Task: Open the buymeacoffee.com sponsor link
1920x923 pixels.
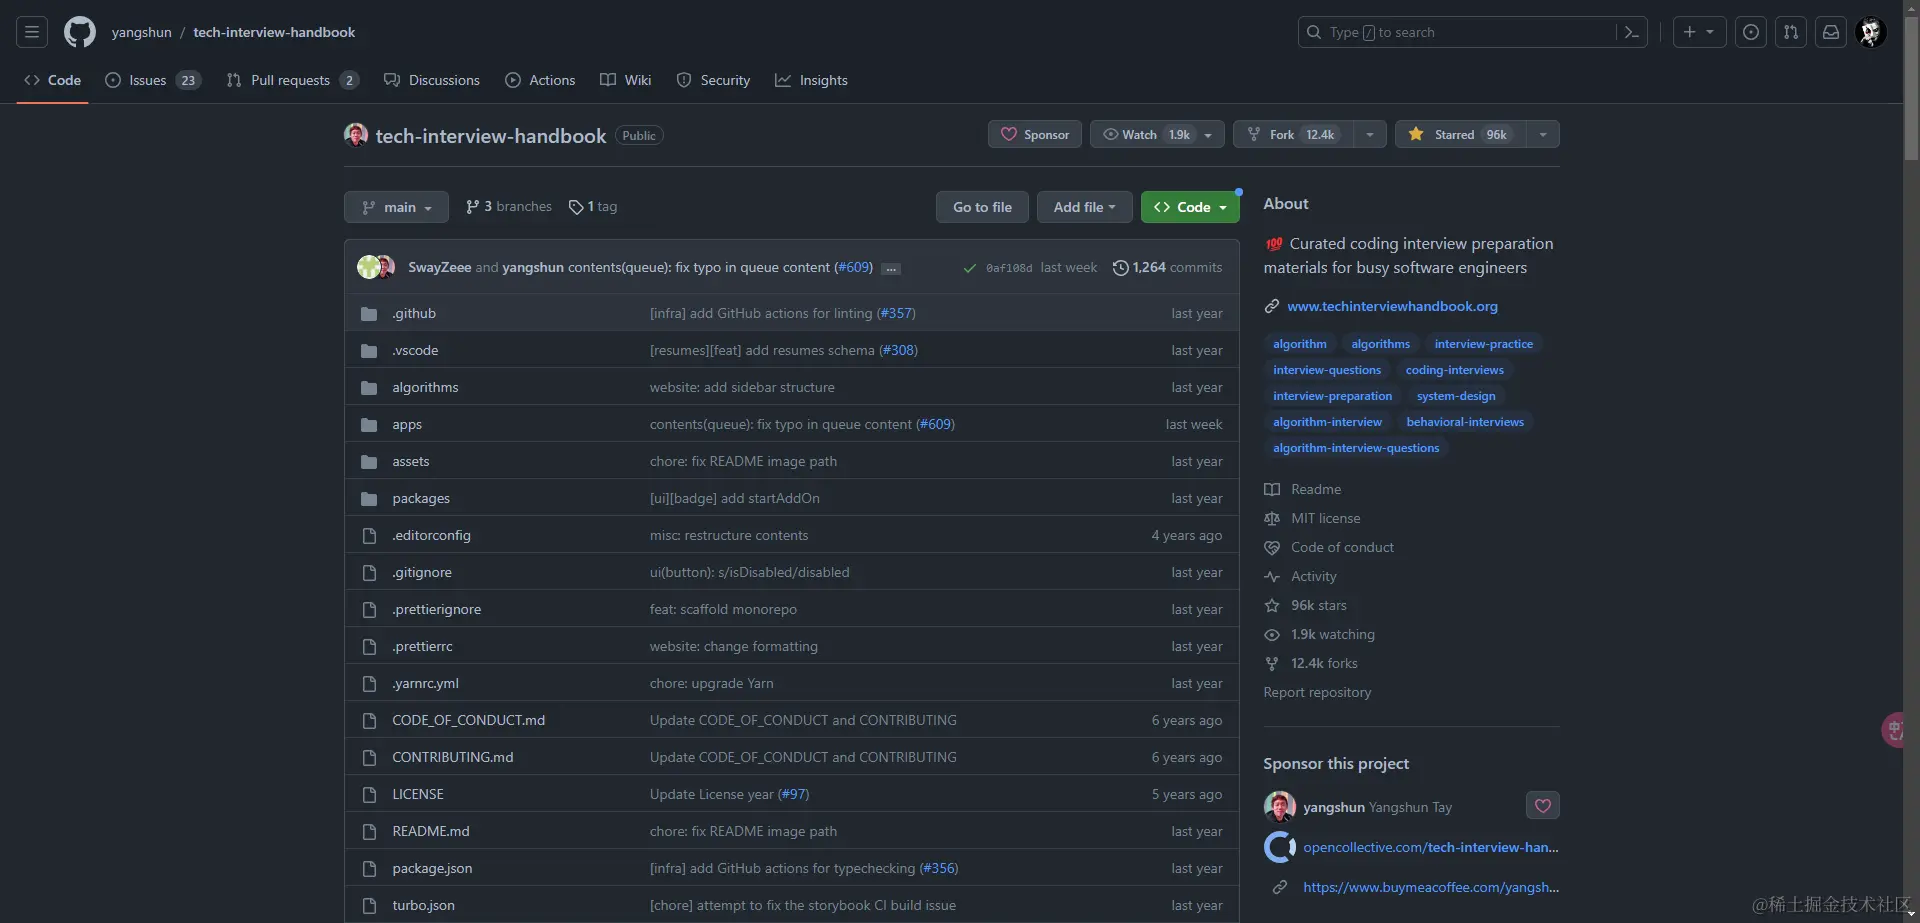Action: 1431,887
